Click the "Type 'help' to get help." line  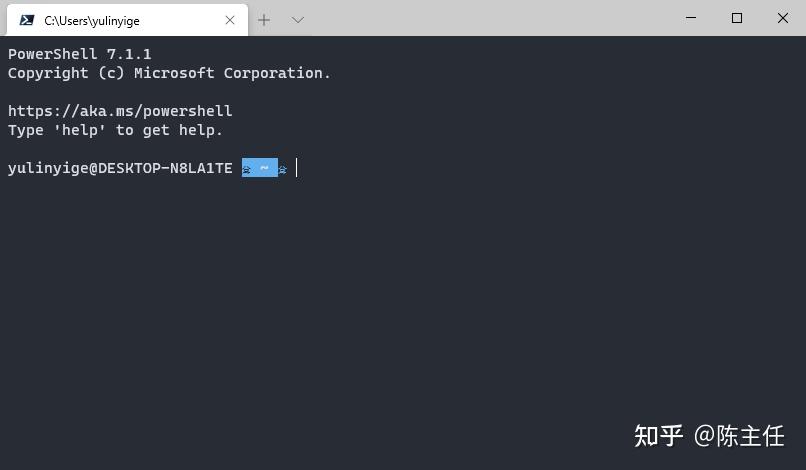pos(115,130)
